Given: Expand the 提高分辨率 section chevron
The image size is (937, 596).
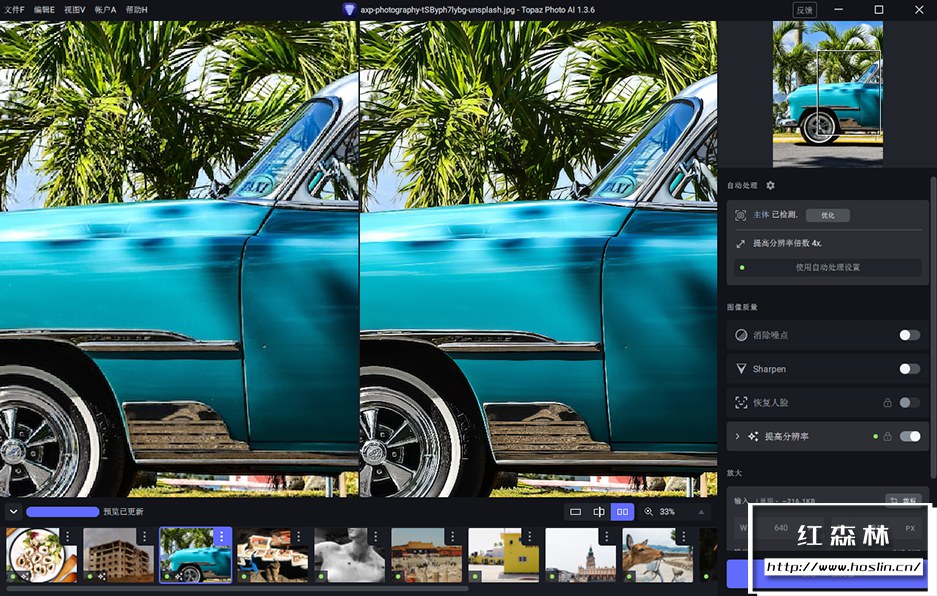Looking at the screenshot, I should click(x=737, y=436).
